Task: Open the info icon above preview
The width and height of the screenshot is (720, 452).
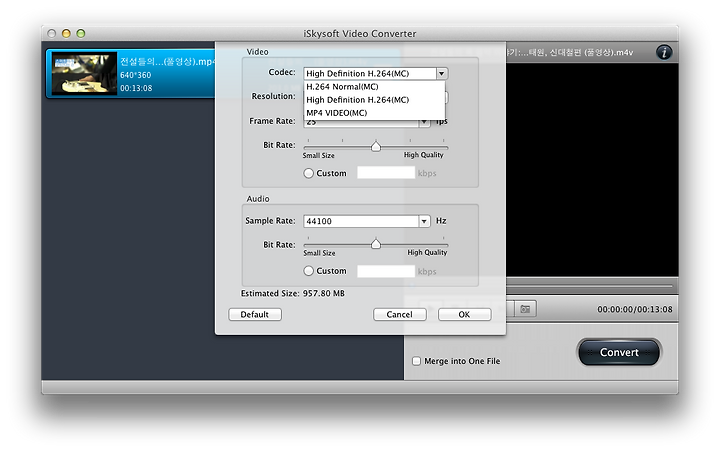Action: [x=664, y=52]
